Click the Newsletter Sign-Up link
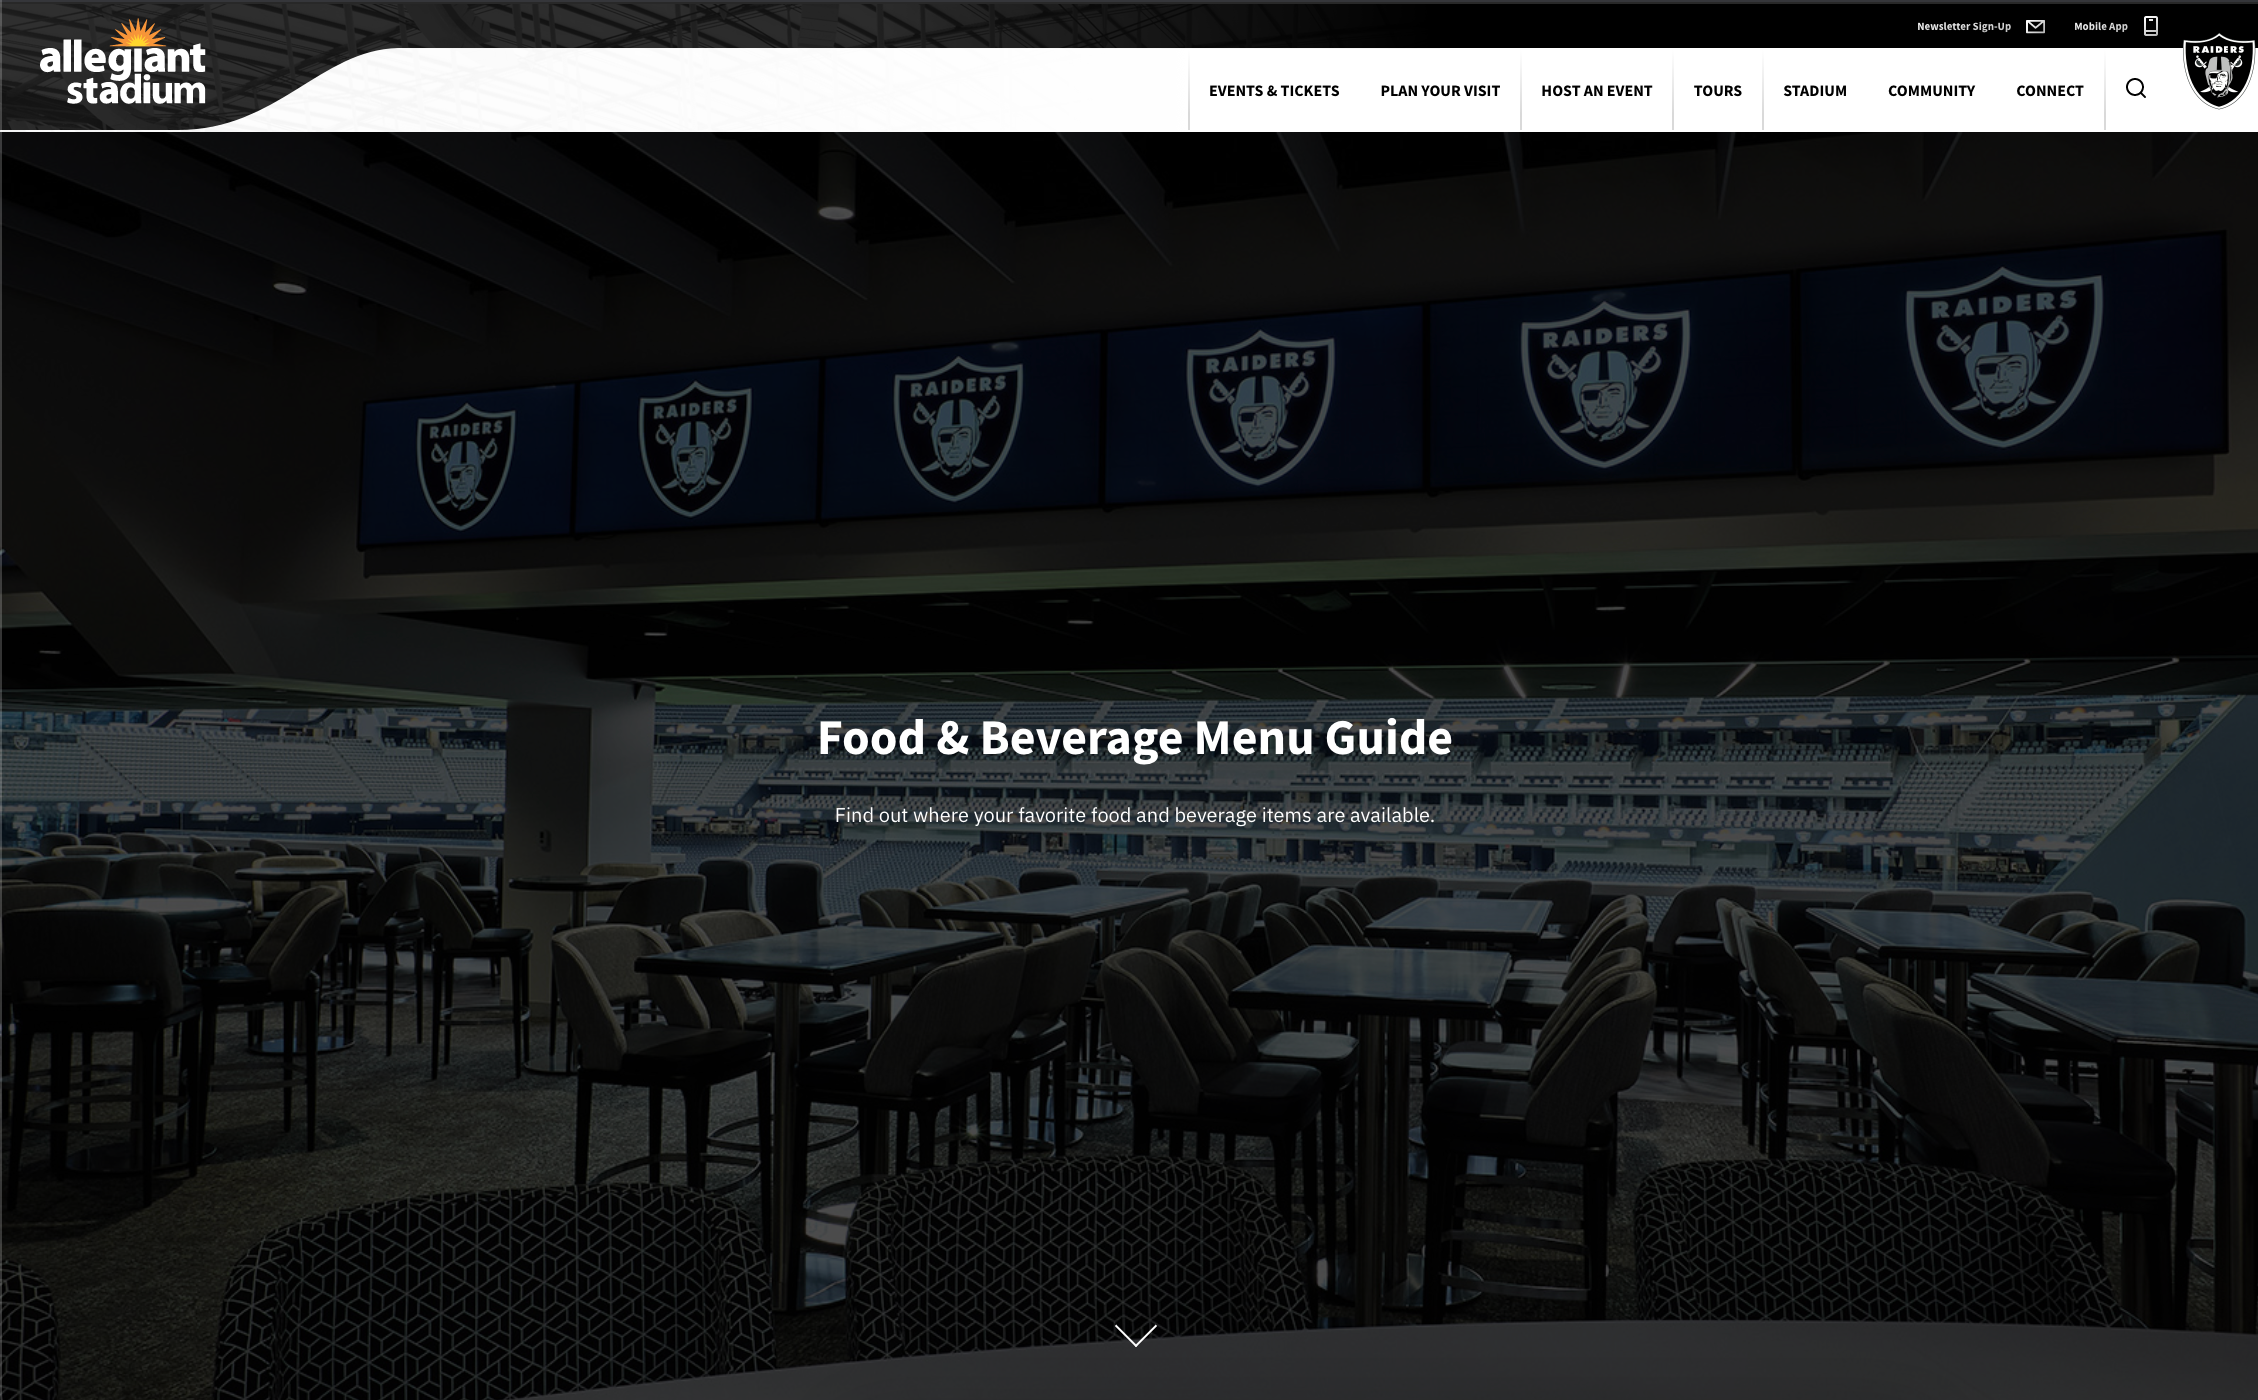The image size is (2258, 1400). [1963, 27]
